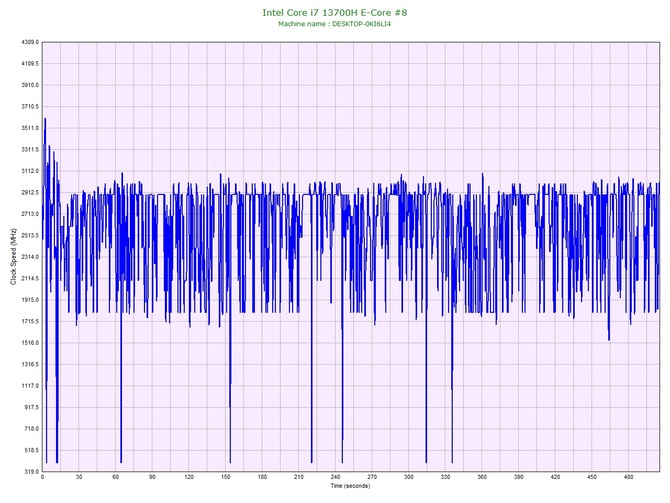Viewport: 670px width, 503px height.
Task: Click the 60 tick on time axis
Action: 115,477
